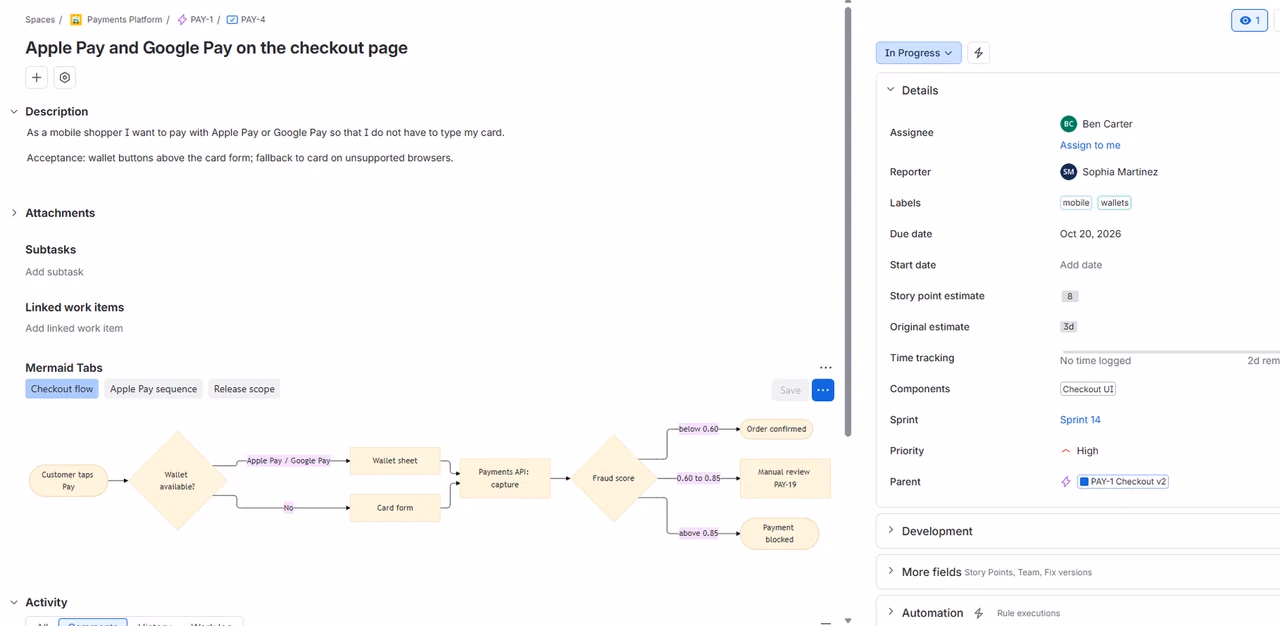Click the Order confirmed diagram node

pyautogui.click(x=776, y=429)
